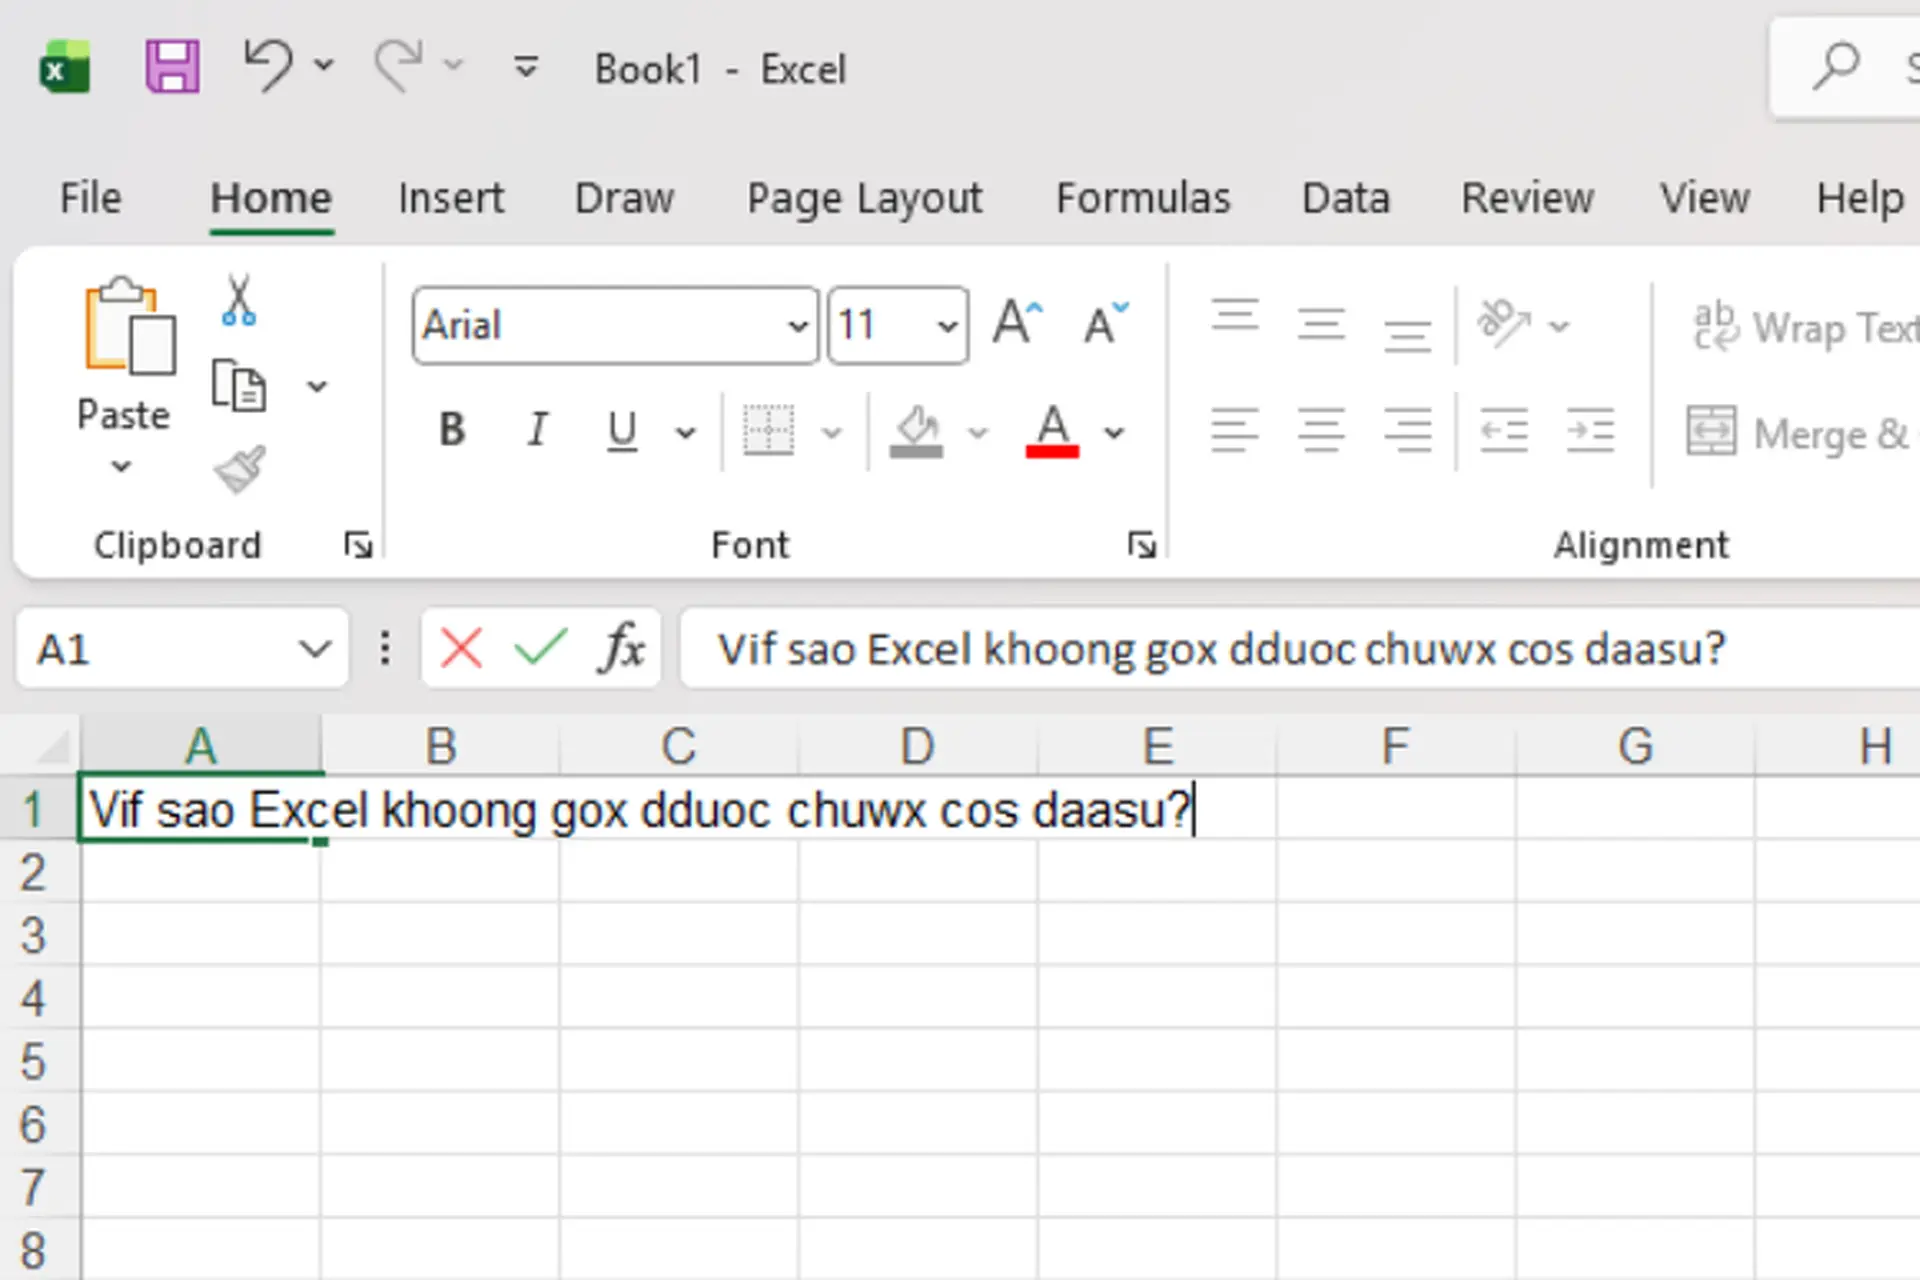1920x1280 pixels.
Task: Toggle Underline formatting
Action: tap(622, 430)
